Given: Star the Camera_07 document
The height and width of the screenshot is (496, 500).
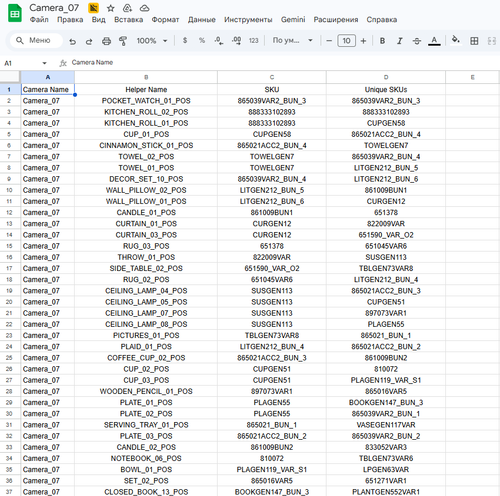Looking at the screenshot, I should [x=111, y=8].
